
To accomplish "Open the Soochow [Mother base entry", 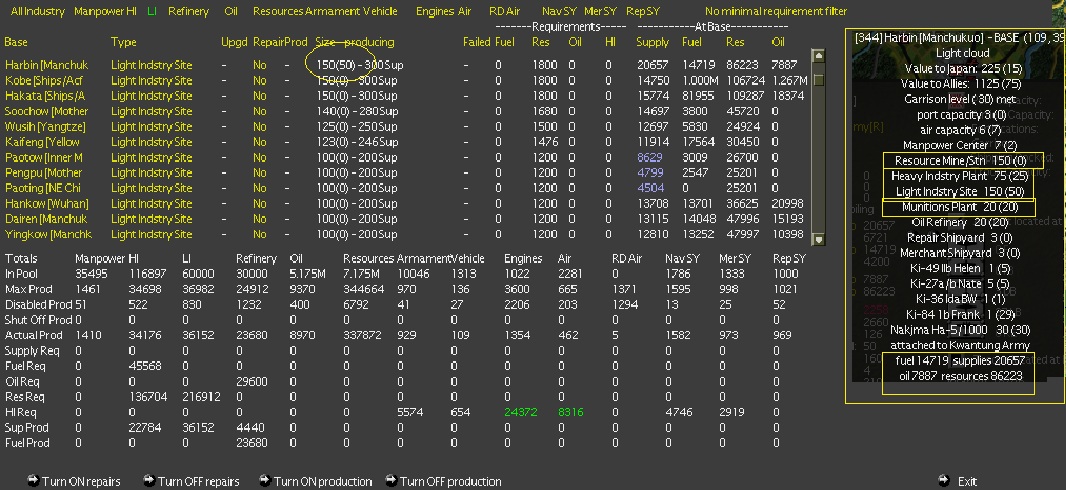I will tap(46, 111).
